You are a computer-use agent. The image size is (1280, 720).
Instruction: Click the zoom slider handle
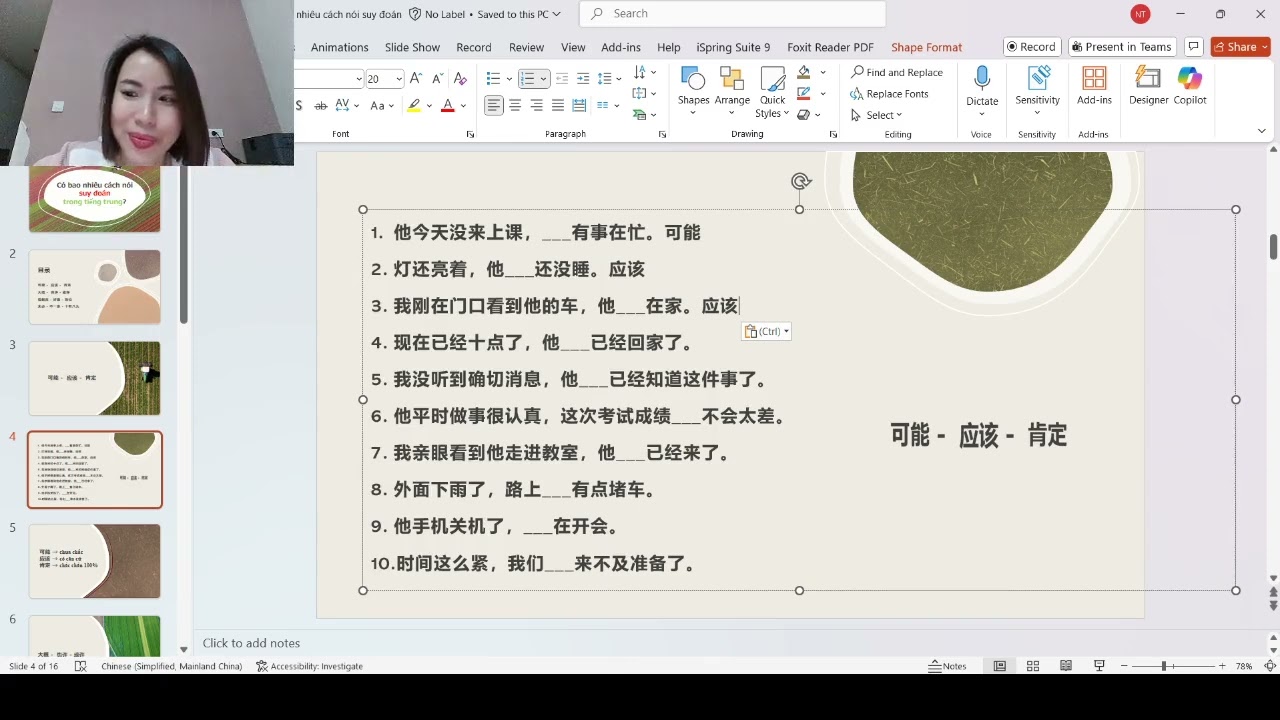point(1163,666)
